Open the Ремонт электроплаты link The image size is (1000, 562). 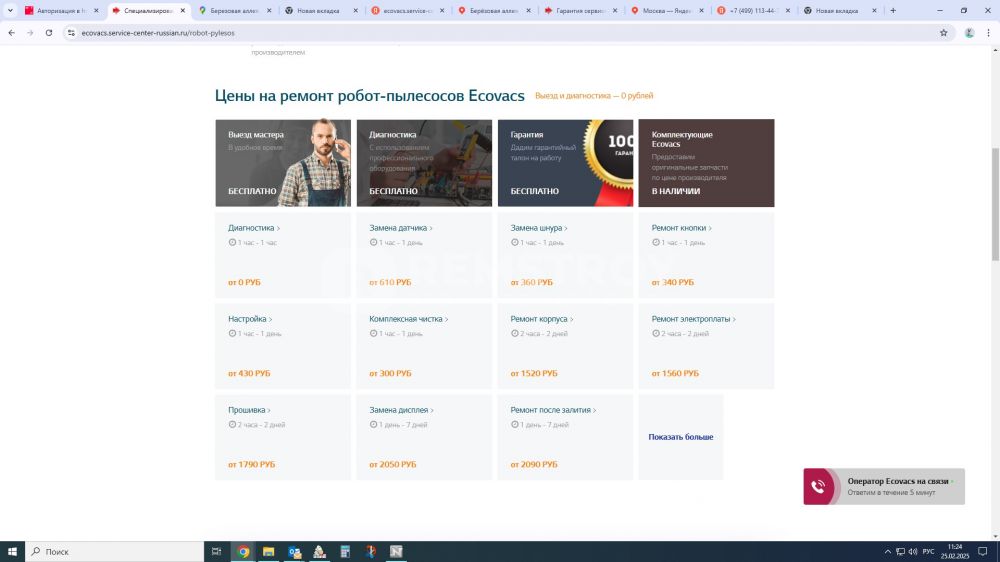click(x=693, y=319)
